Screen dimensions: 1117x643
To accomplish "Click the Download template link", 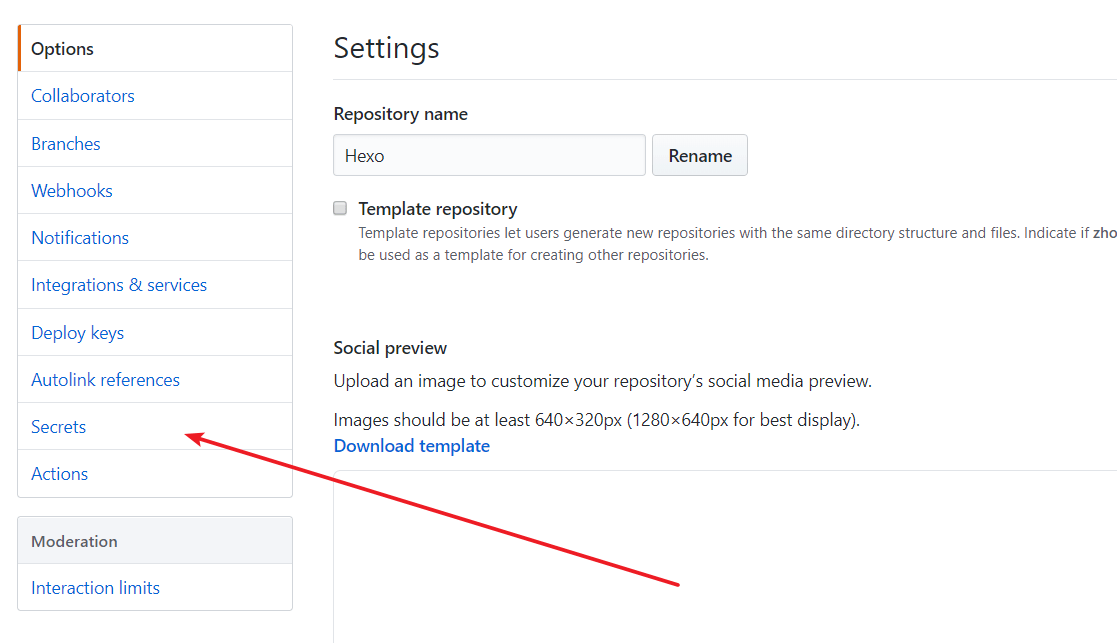I will point(412,446).
